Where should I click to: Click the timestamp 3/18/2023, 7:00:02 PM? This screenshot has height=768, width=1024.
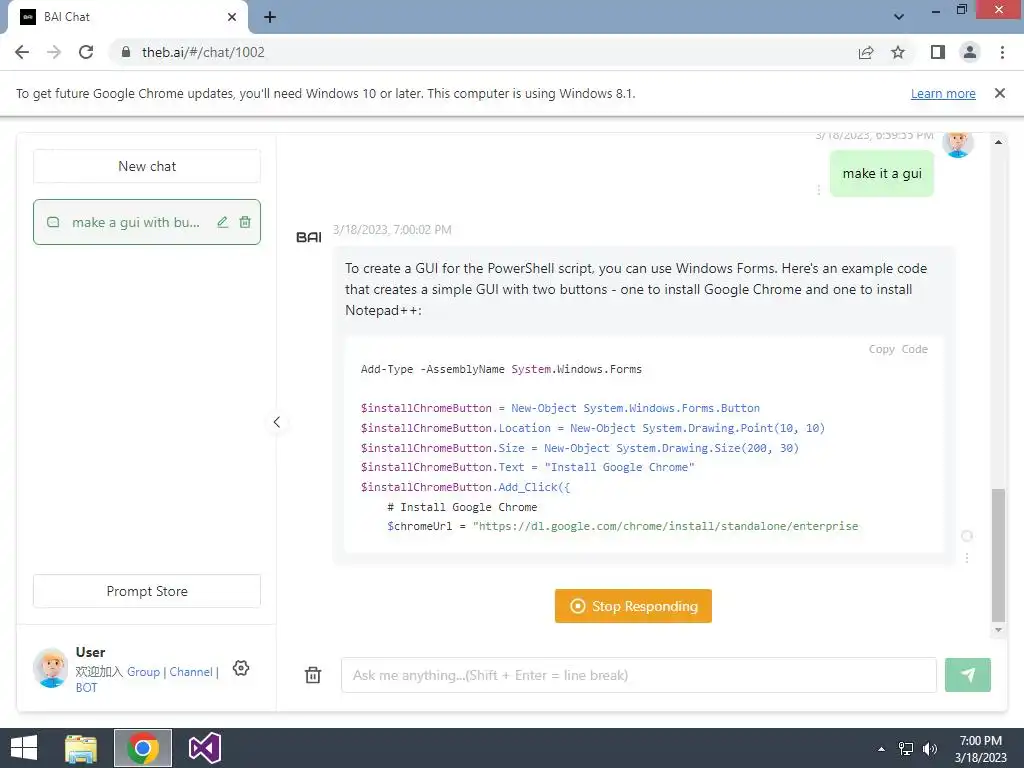click(392, 230)
